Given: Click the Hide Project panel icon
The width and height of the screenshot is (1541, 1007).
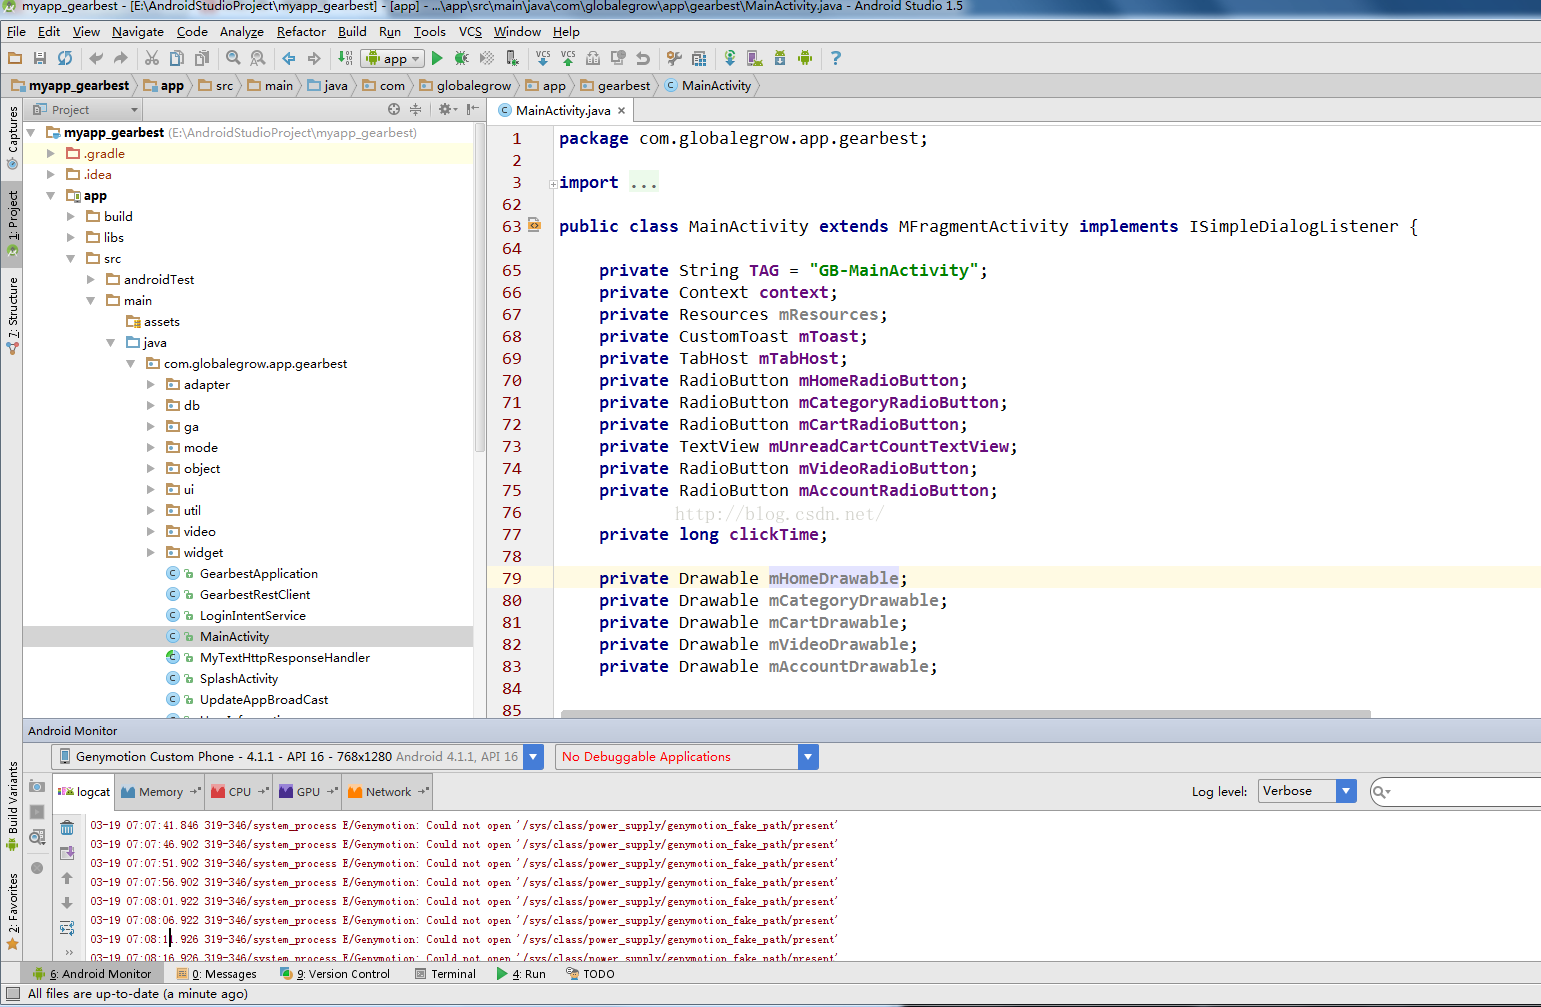Looking at the screenshot, I should [x=472, y=109].
